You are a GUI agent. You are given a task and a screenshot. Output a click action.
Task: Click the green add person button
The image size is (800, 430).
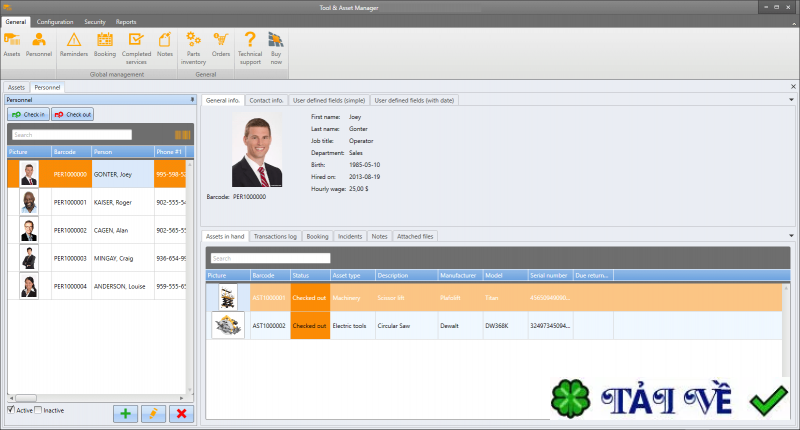[125, 413]
